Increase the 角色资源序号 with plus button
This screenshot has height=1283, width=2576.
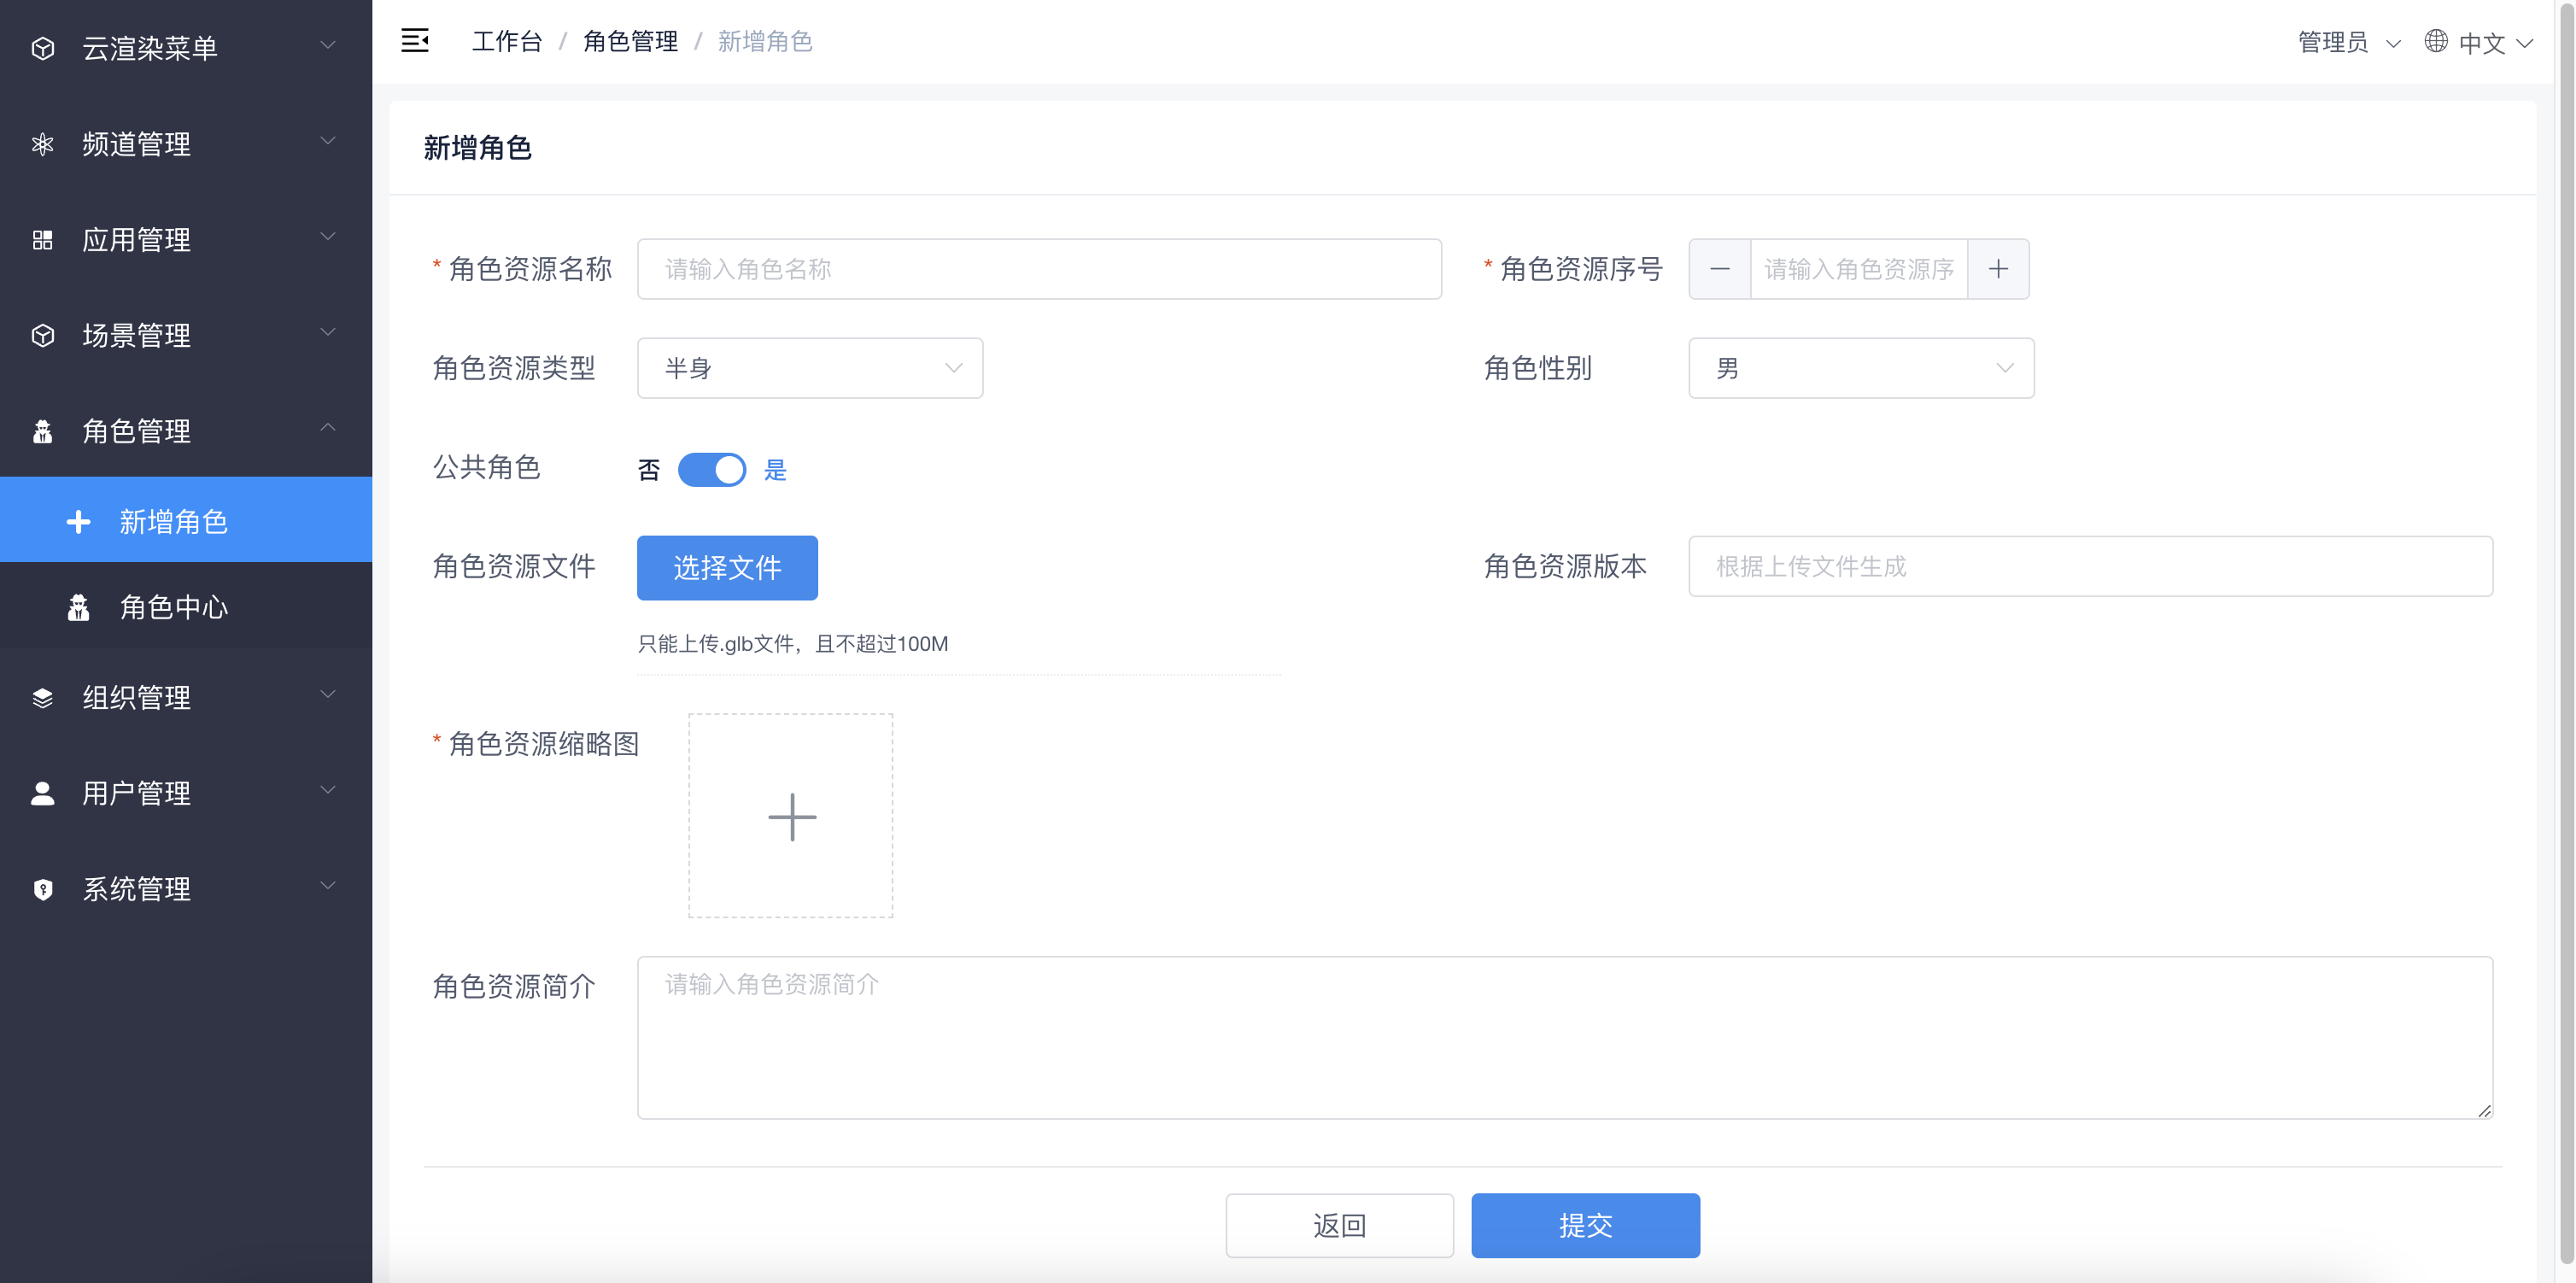1998,269
